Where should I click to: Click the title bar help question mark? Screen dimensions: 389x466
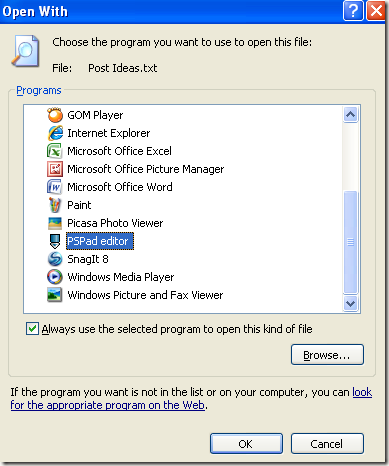coord(353,11)
